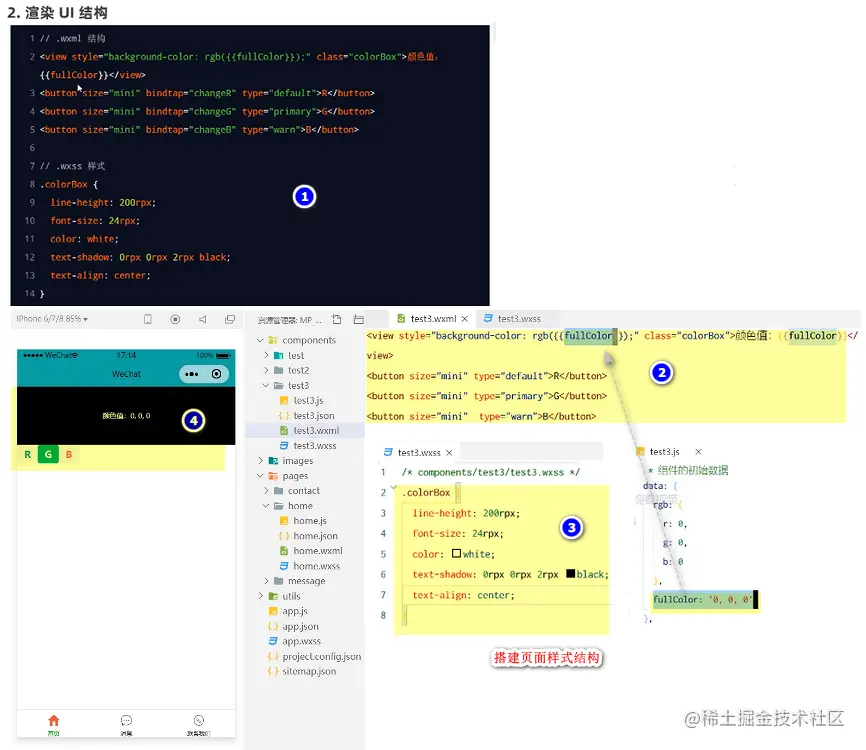866x750 pixels.
Task: Open sitemap.json in the file tree
Action: 309,671
